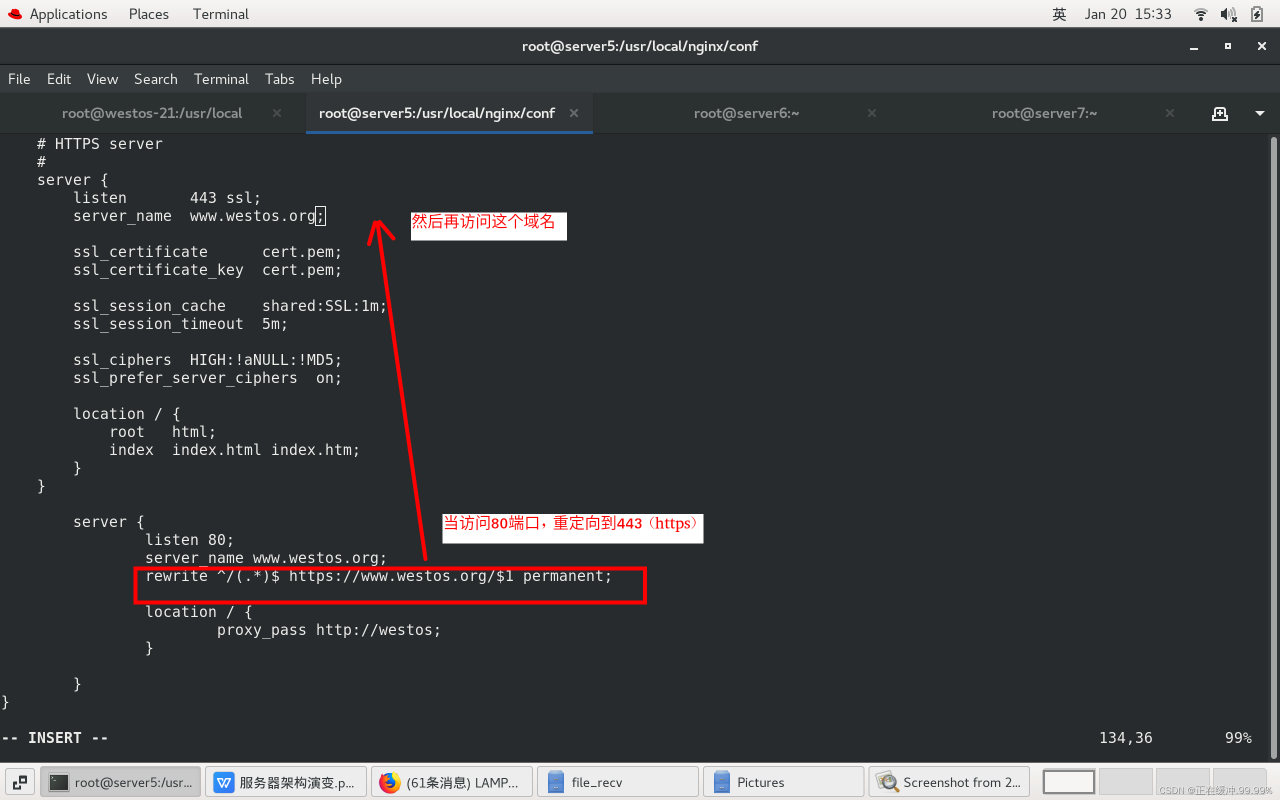Screen dimensions: 1280x800
Task: Open the battery status icon
Action: pyautogui.click(x=1257, y=14)
